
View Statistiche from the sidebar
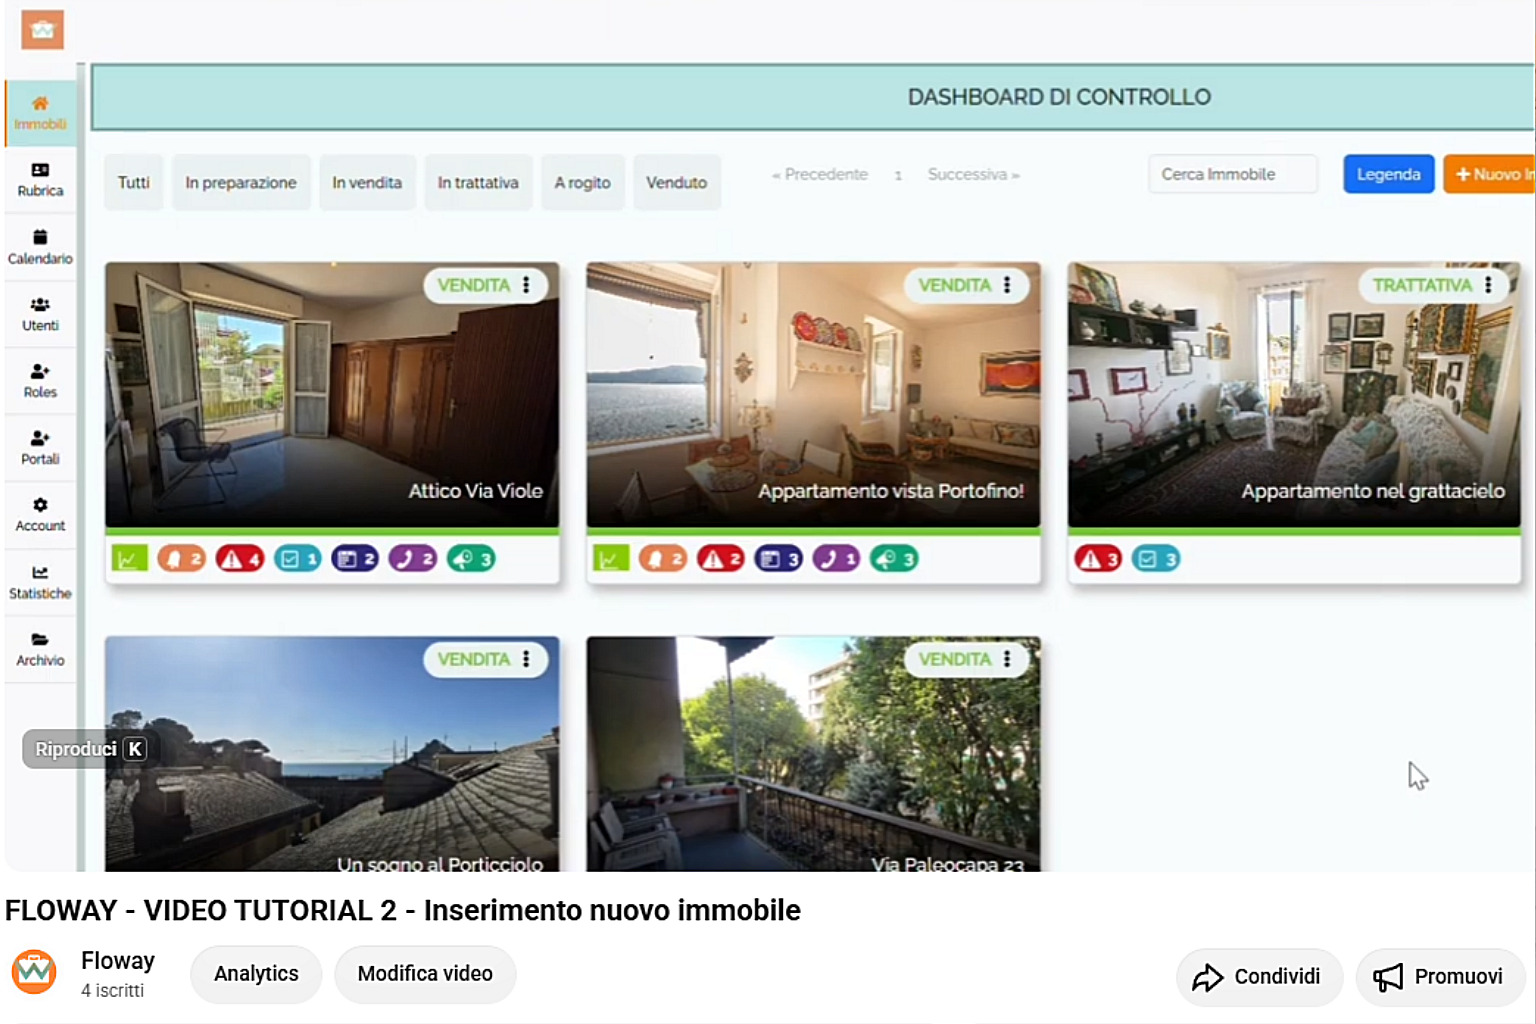click(x=40, y=582)
